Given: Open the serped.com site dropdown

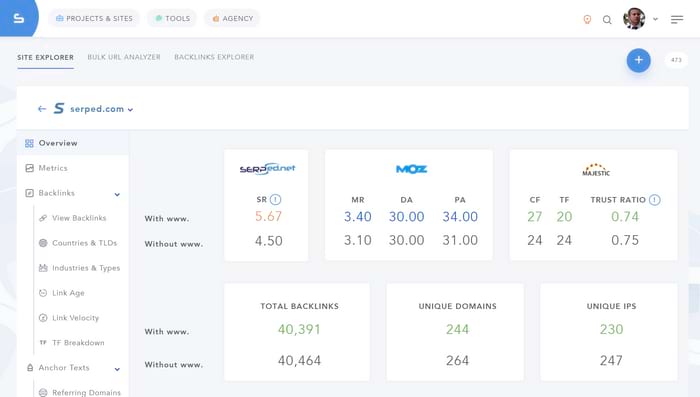Looking at the screenshot, I should (101, 109).
